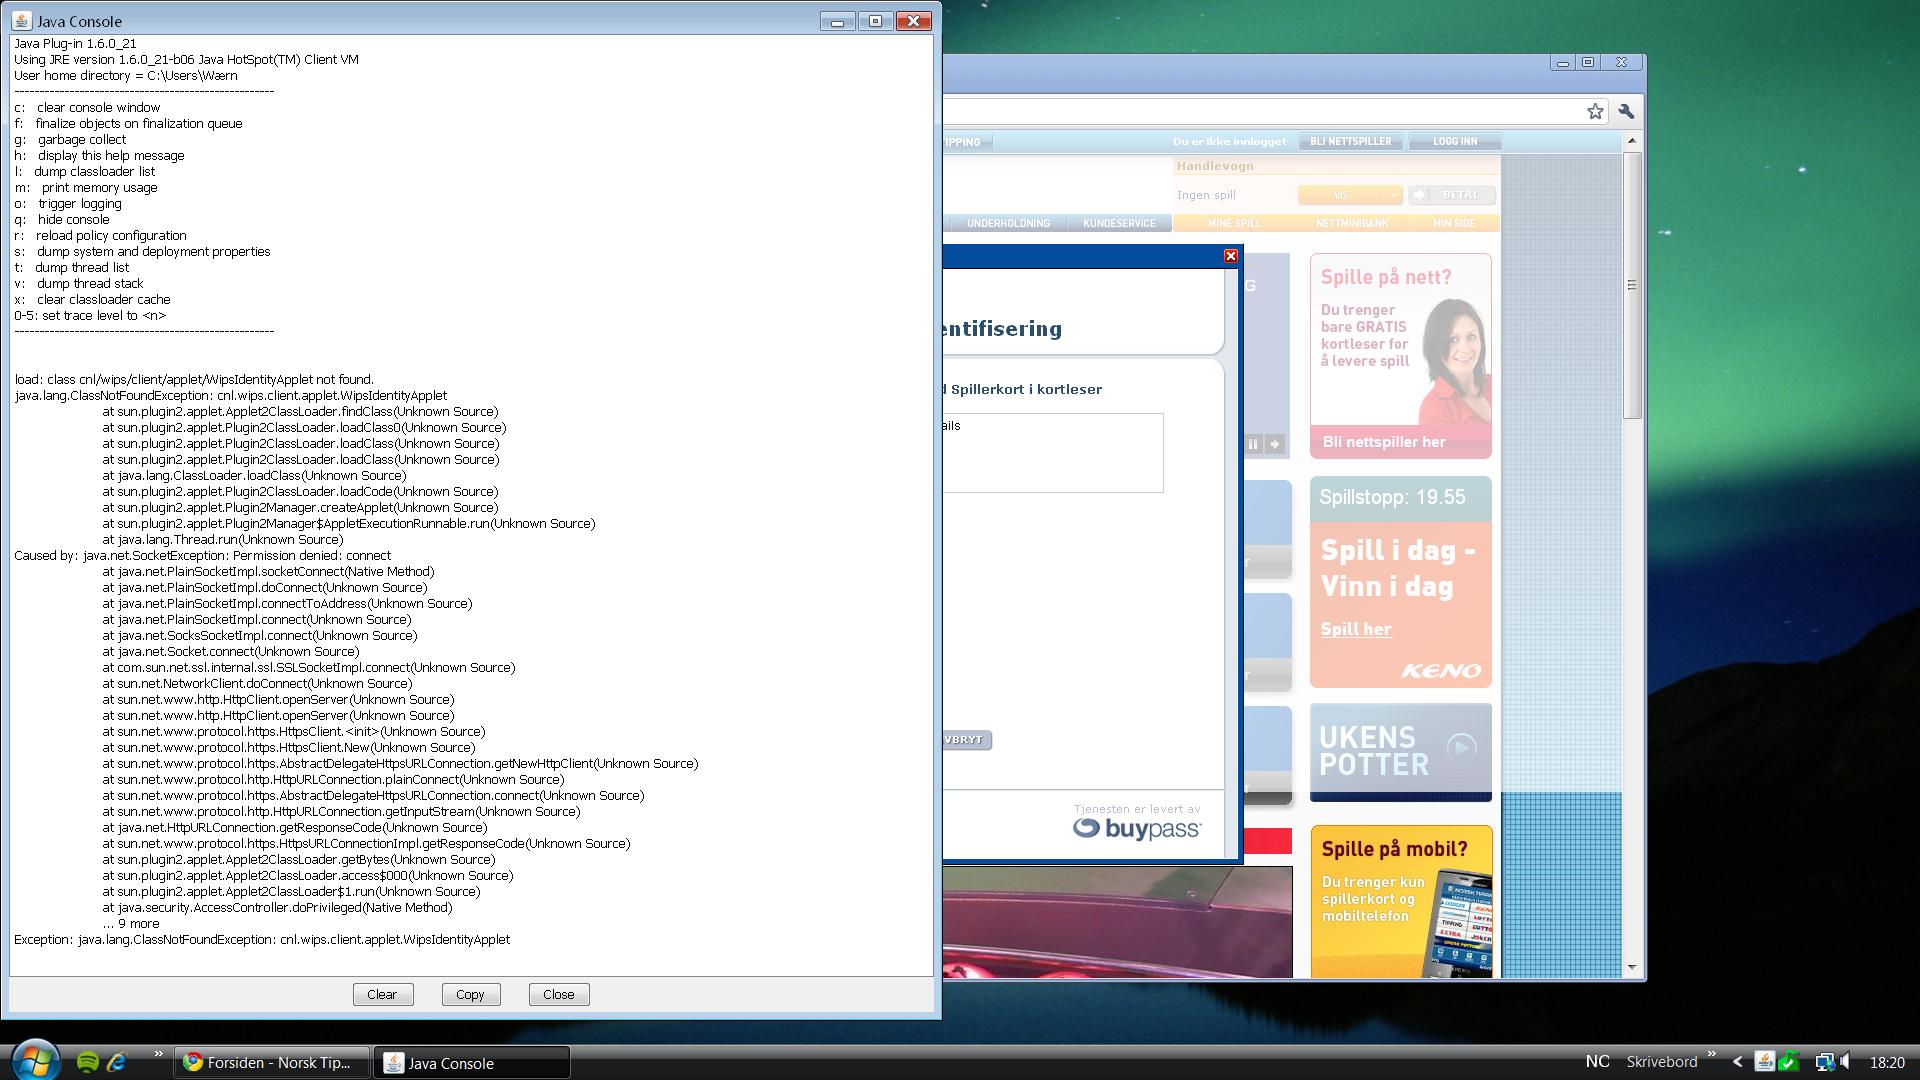Click the Copy button in Java Console
This screenshot has width=1920, height=1080.
(x=470, y=994)
